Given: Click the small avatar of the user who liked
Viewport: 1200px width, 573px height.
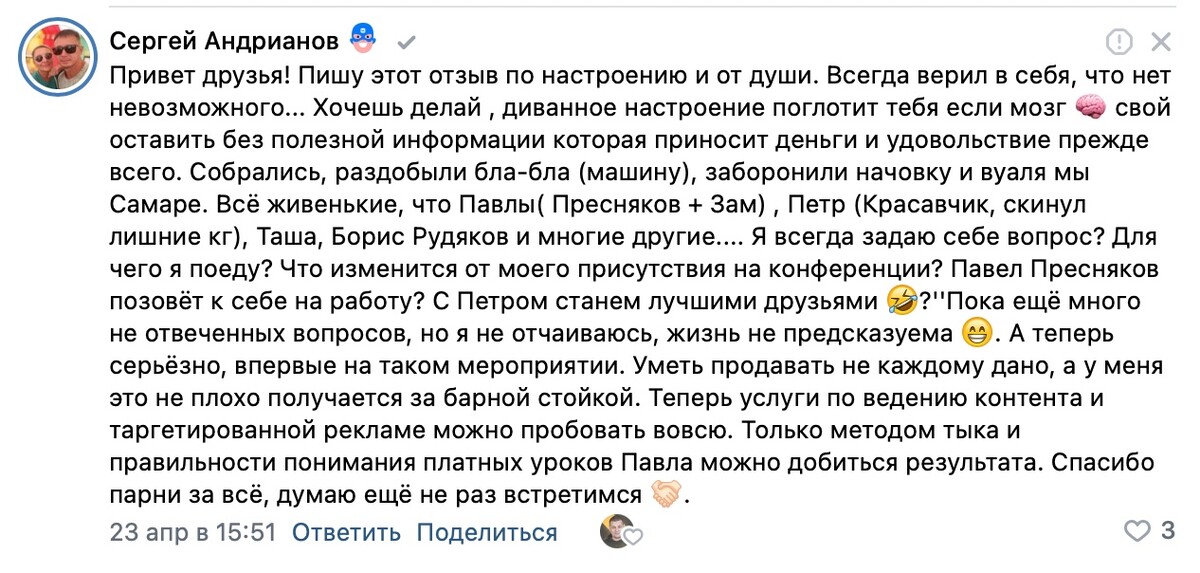Looking at the screenshot, I should [616, 532].
